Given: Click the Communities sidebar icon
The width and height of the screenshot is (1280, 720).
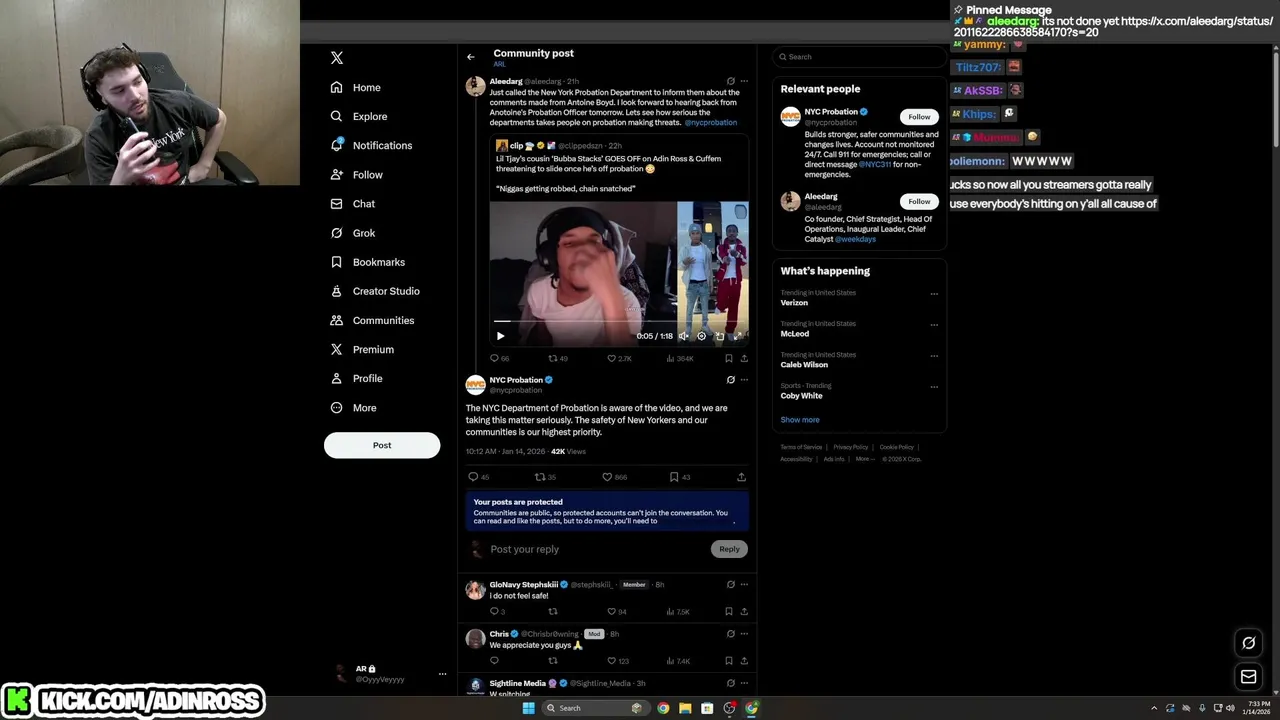Looking at the screenshot, I should tap(337, 320).
